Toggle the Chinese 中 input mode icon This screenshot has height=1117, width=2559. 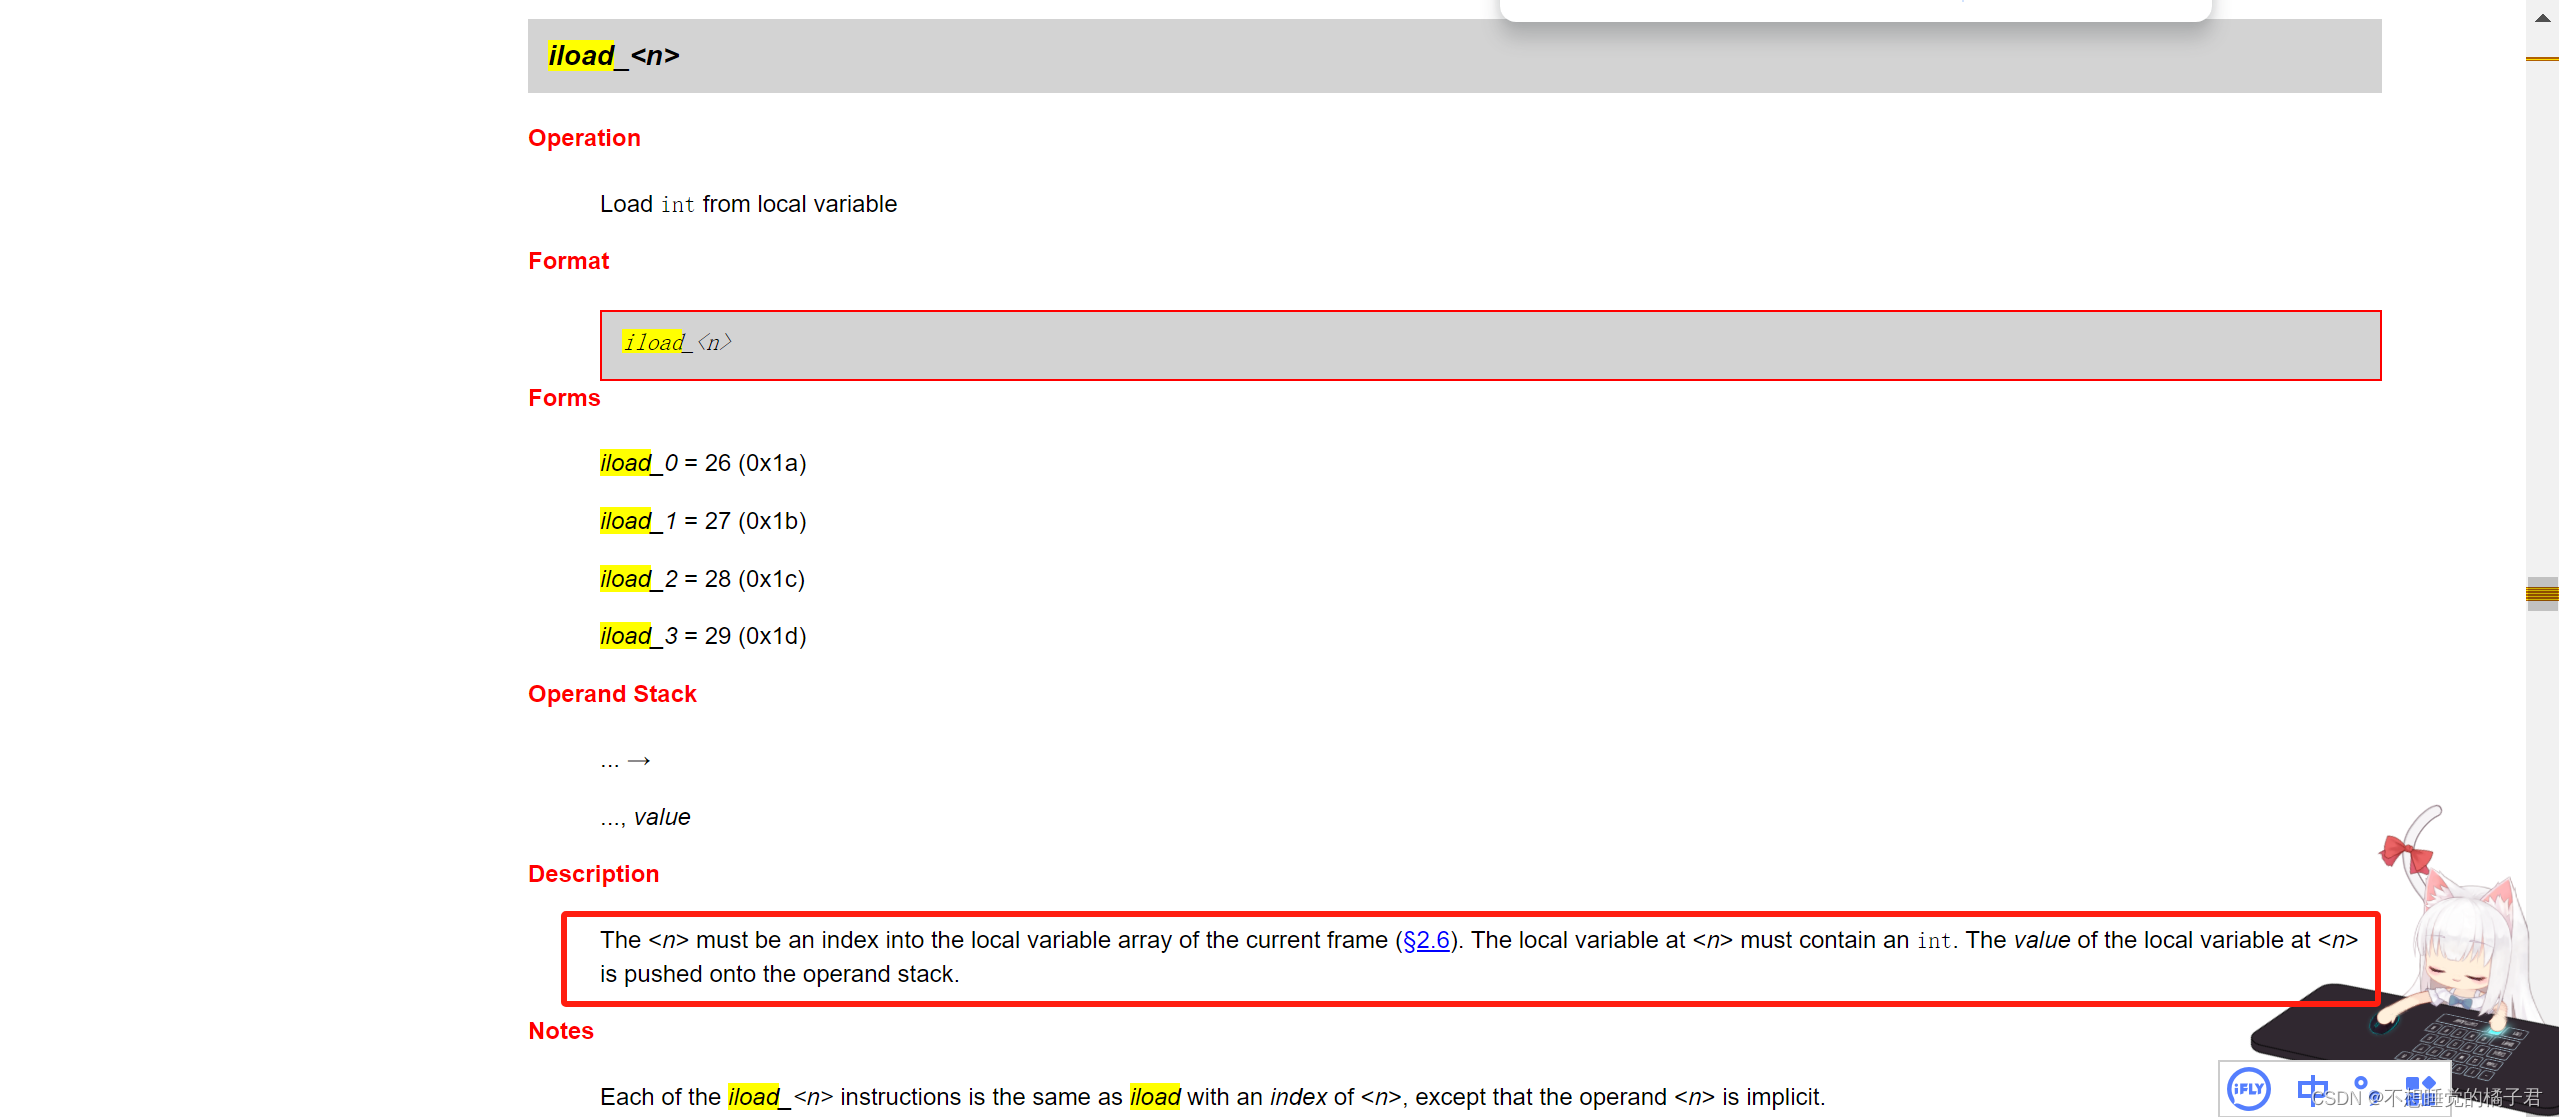[x=2312, y=1089]
